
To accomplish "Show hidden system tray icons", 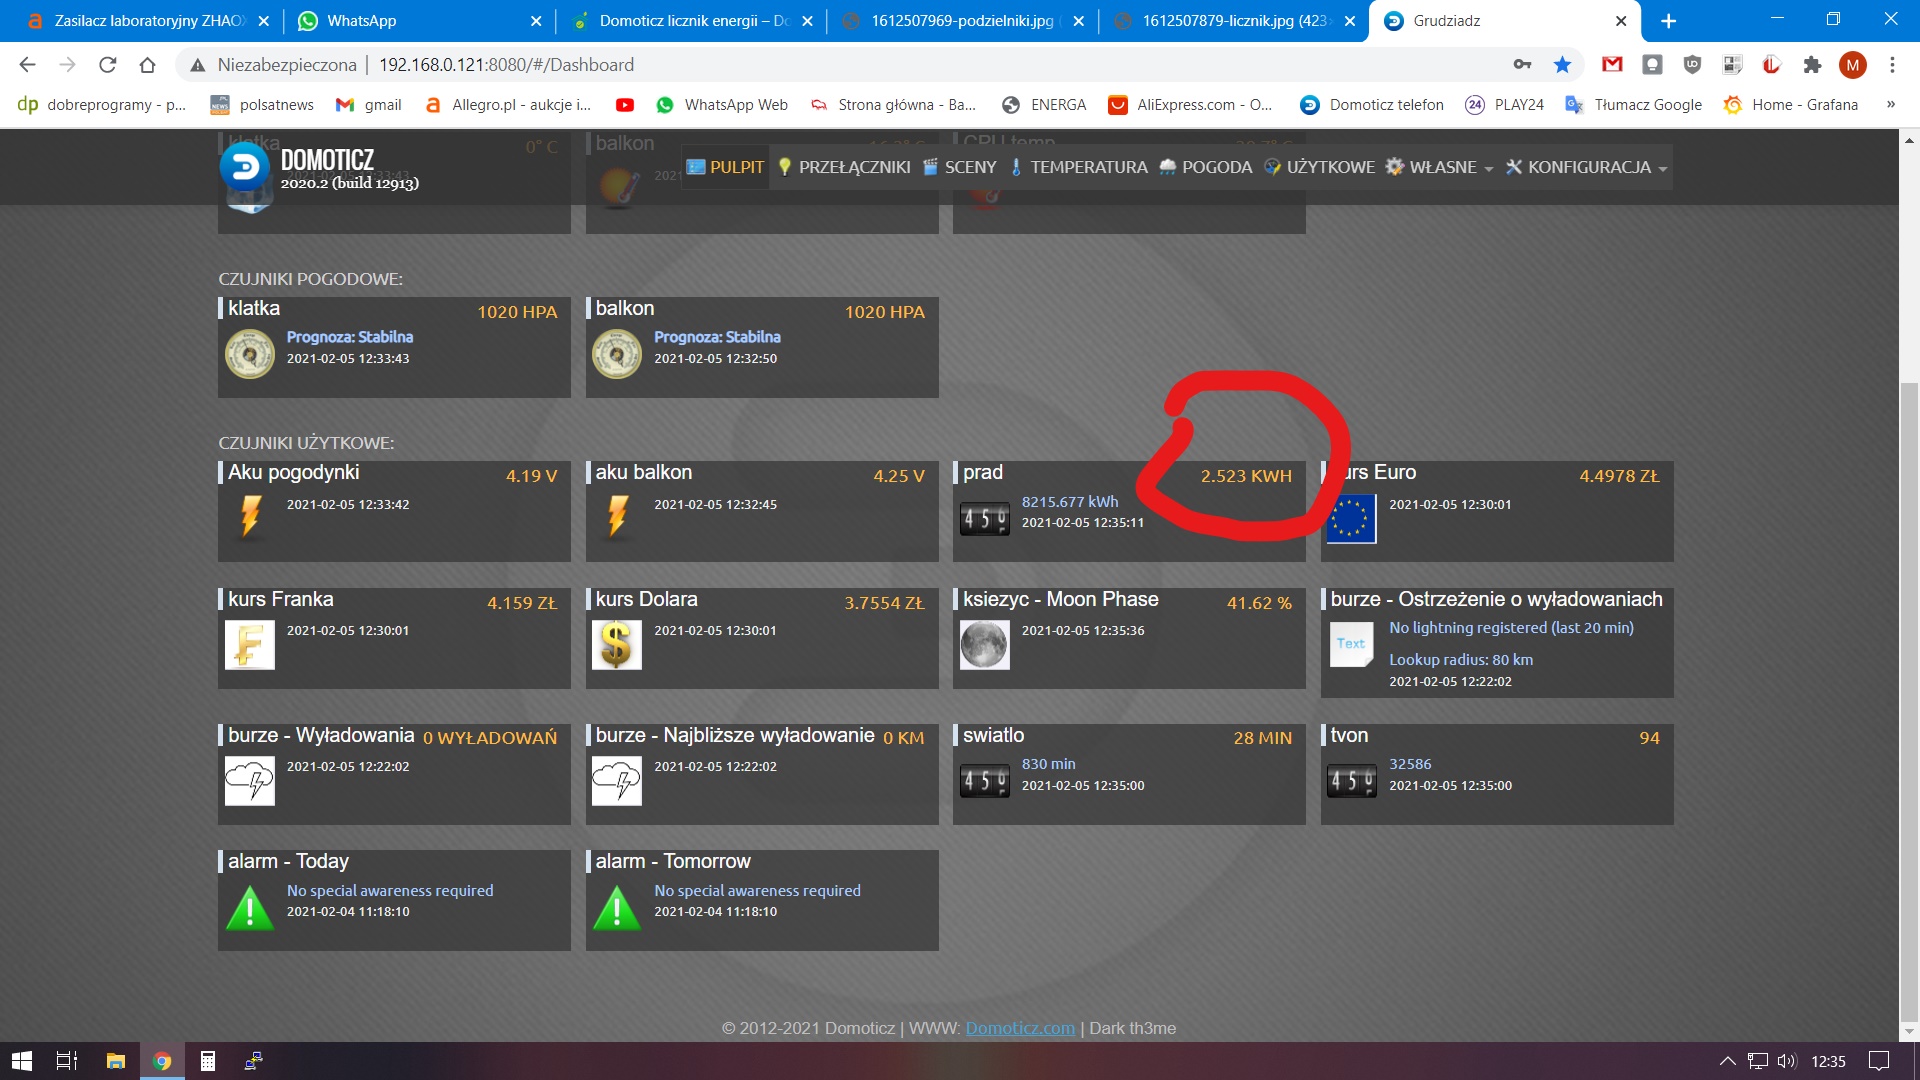I will tap(1727, 1061).
